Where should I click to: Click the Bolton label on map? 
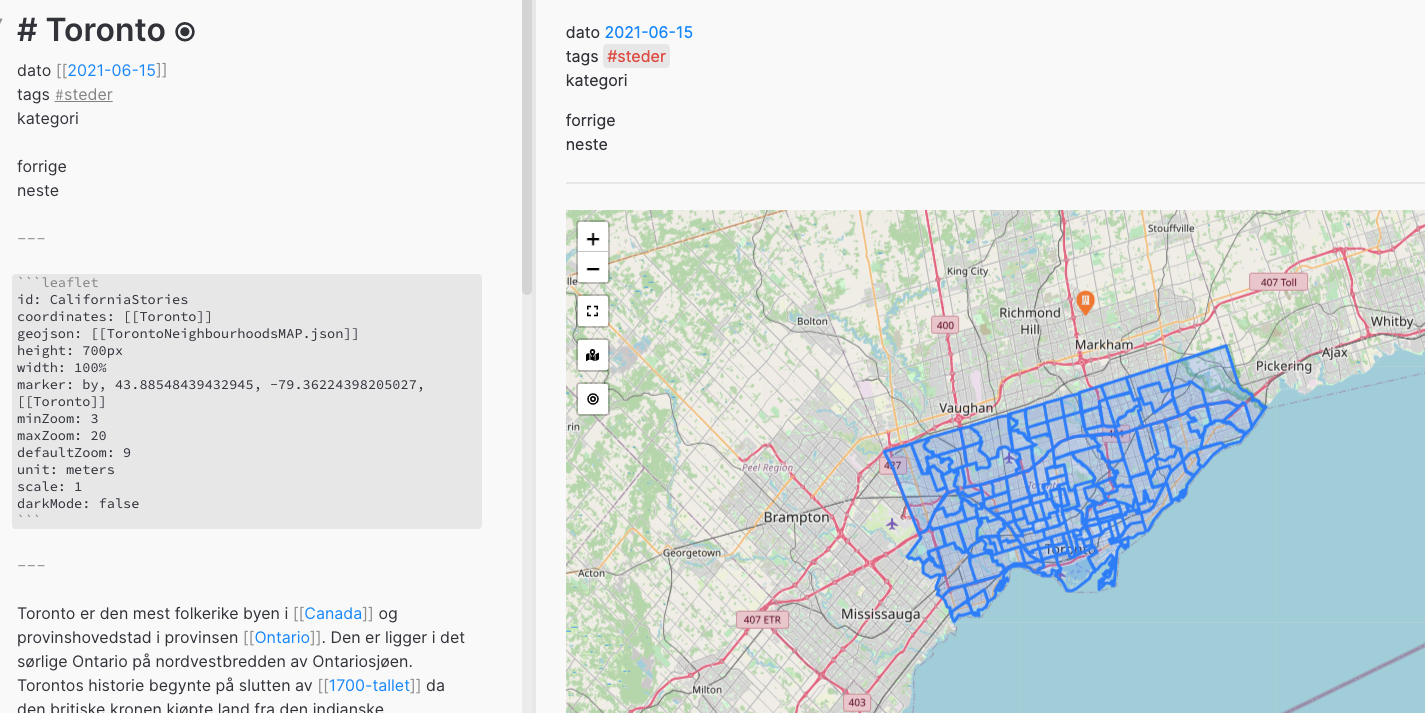click(x=813, y=321)
